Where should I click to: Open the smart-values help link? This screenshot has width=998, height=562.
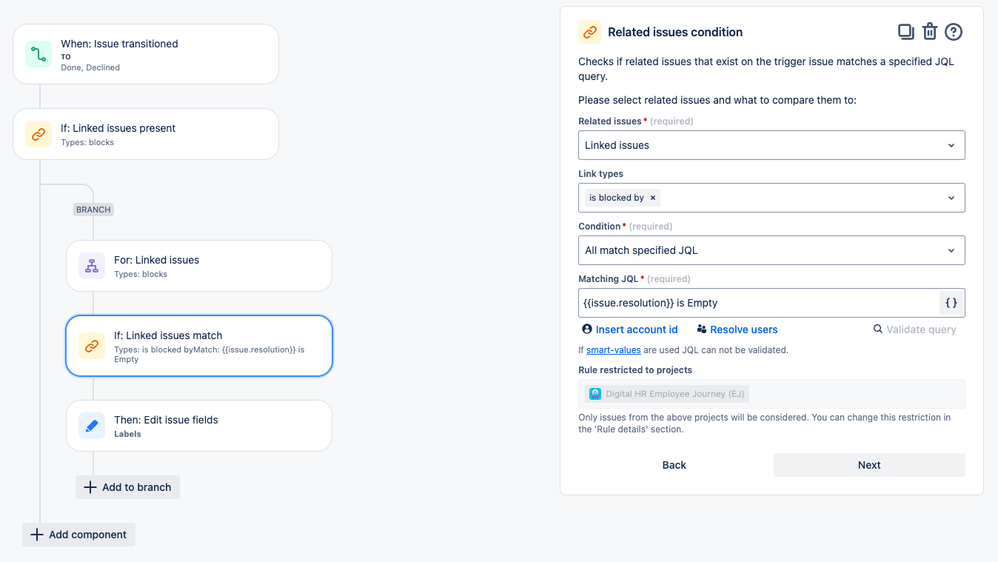(613, 350)
